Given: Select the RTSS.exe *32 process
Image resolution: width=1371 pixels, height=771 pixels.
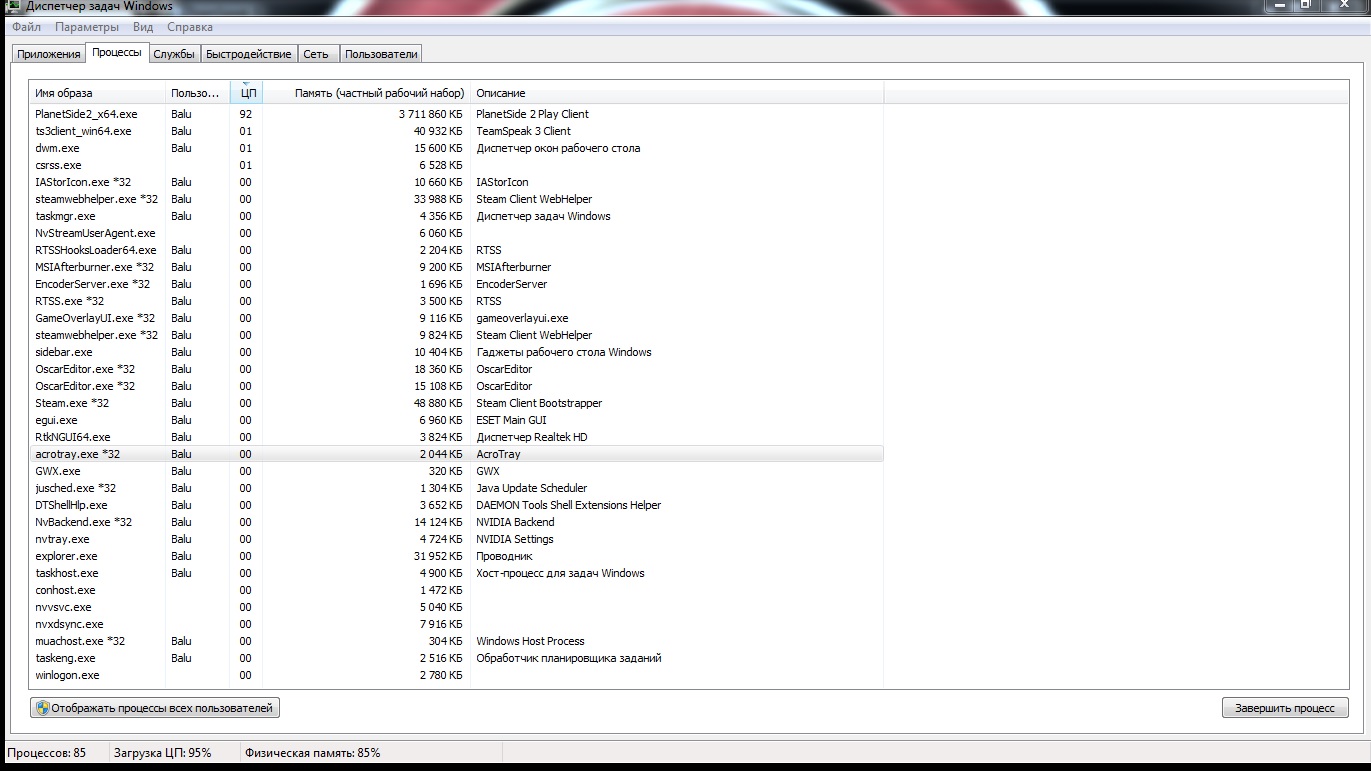Looking at the screenshot, I should [457, 301].
